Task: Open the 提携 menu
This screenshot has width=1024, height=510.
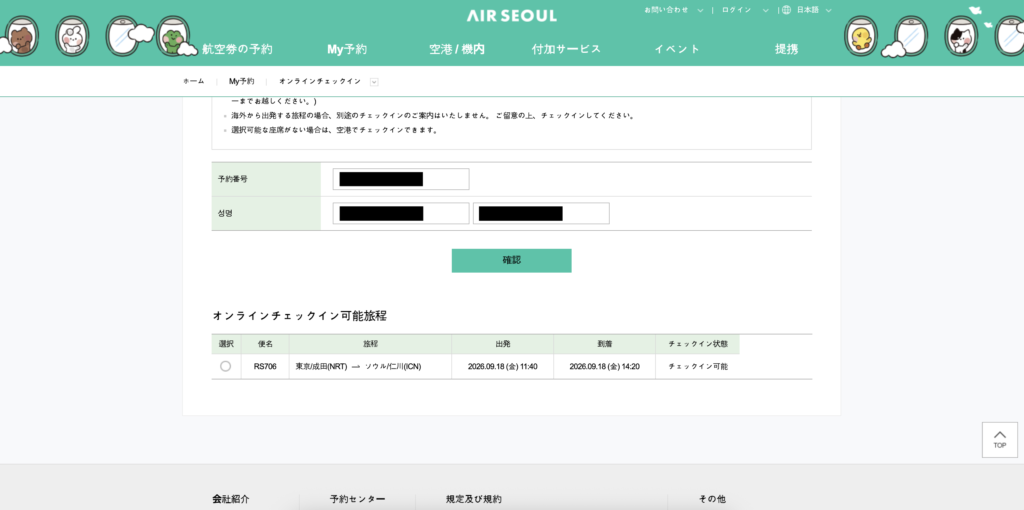Action: [786, 49]
